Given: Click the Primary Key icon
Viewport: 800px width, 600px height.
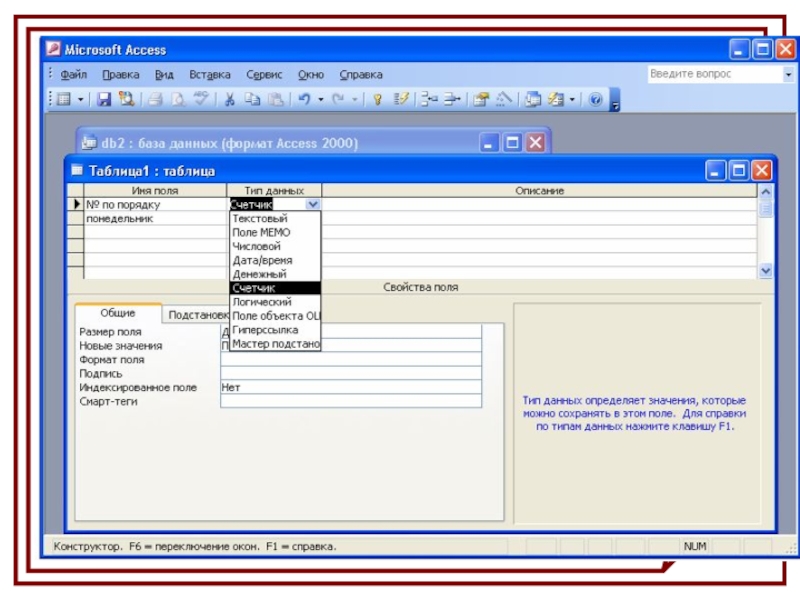Looking at the screenshot, I should coord(378,99).
